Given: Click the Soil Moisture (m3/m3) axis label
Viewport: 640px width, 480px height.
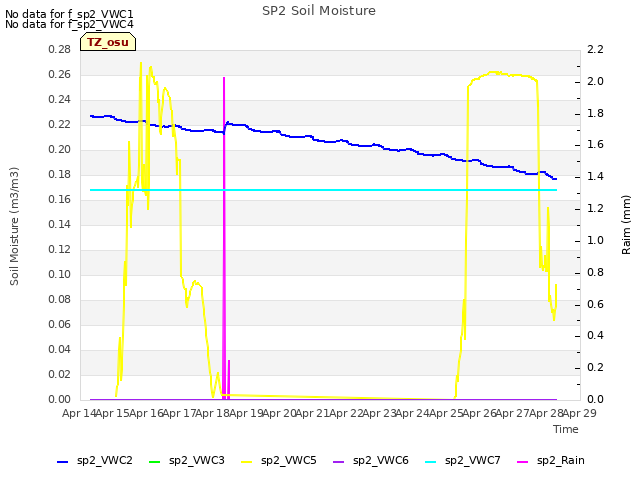Looking at the screenshot, I should (14, 226).
